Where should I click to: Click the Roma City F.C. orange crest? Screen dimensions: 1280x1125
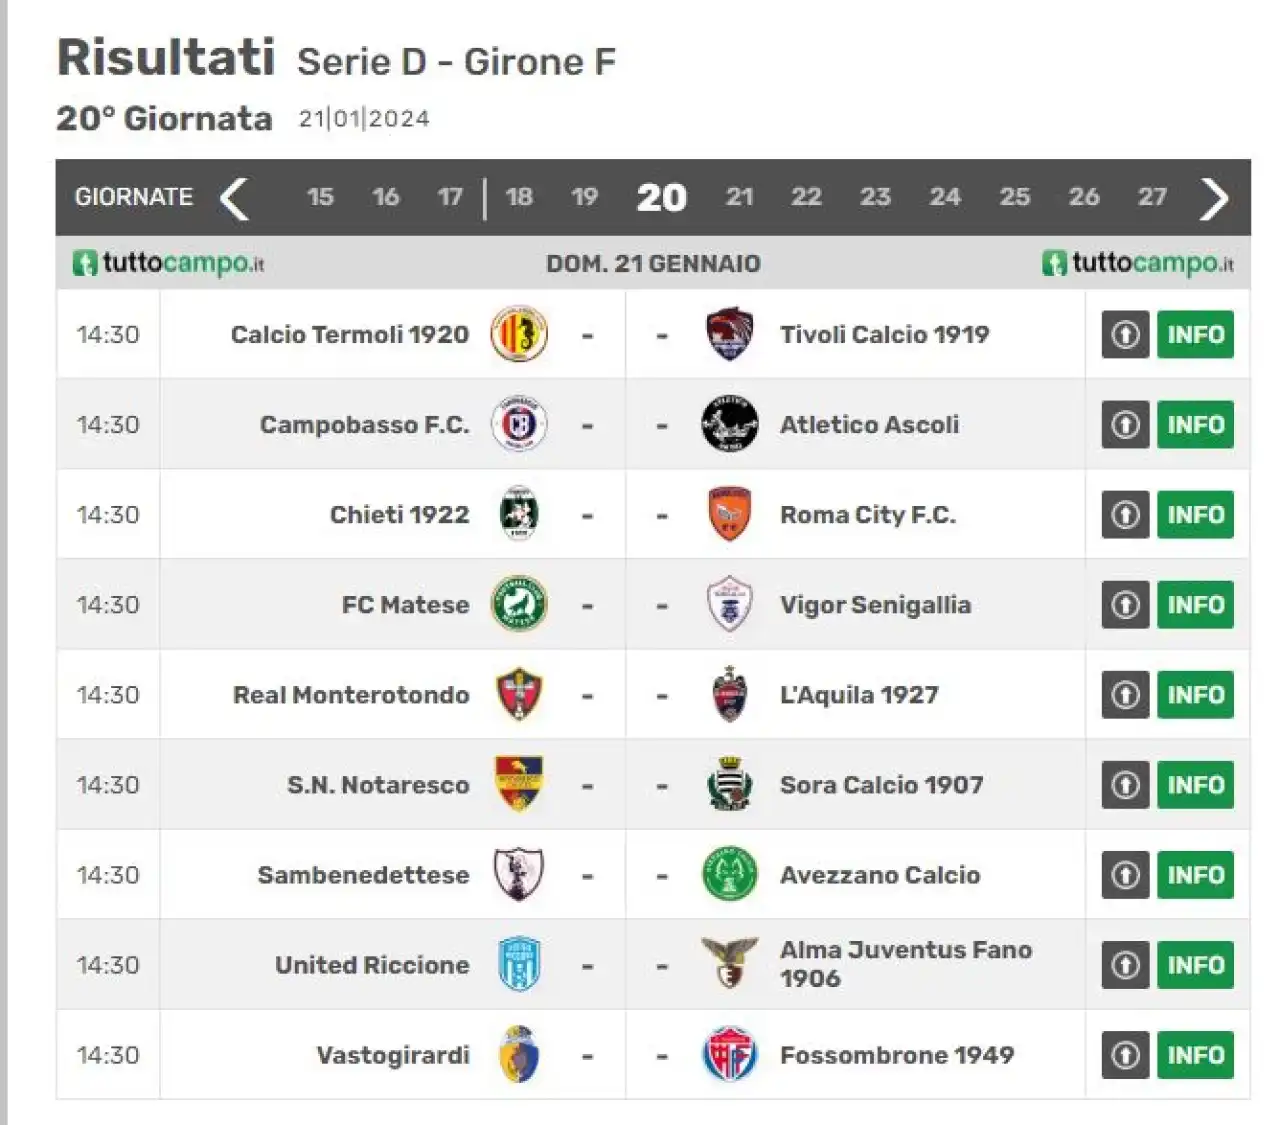730,514
